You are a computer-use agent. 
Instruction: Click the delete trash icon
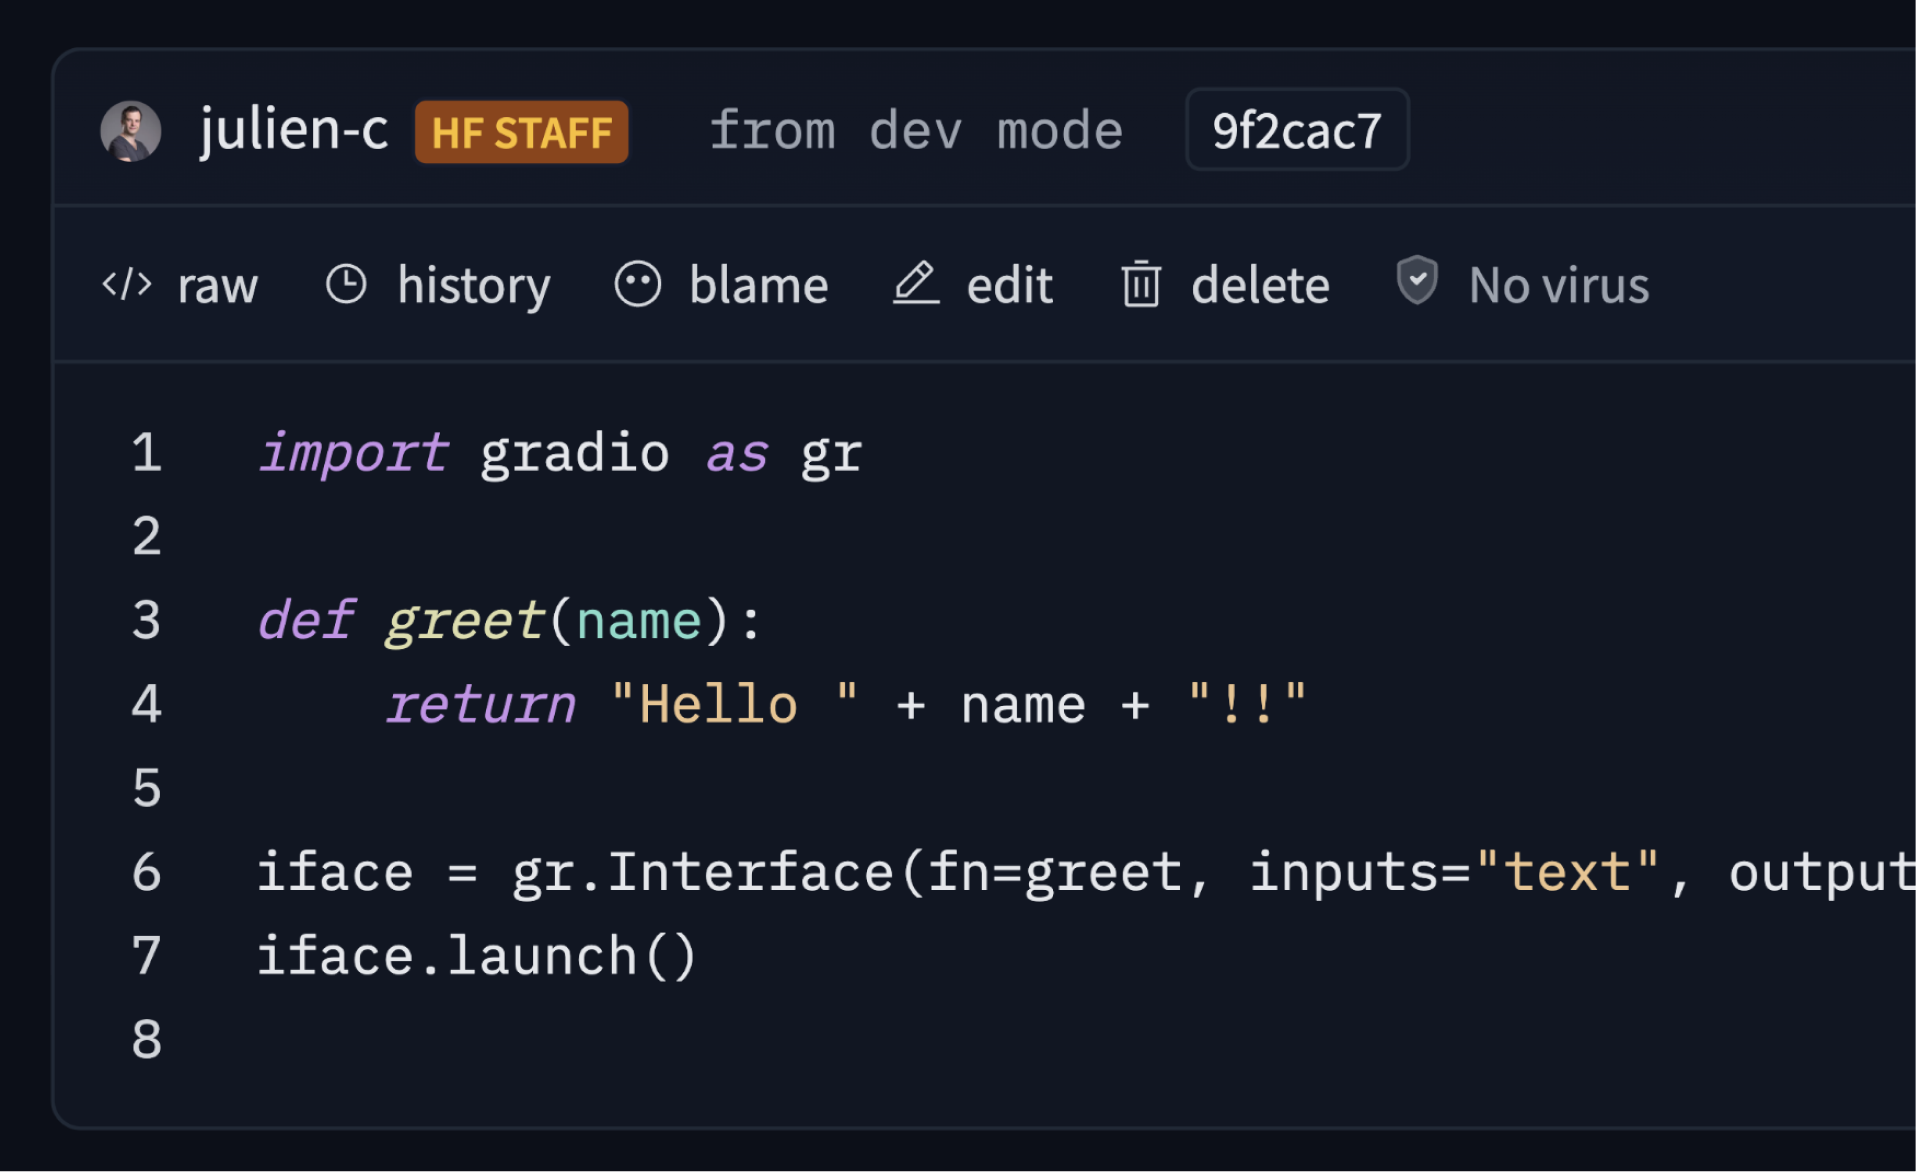point(1140,284)
